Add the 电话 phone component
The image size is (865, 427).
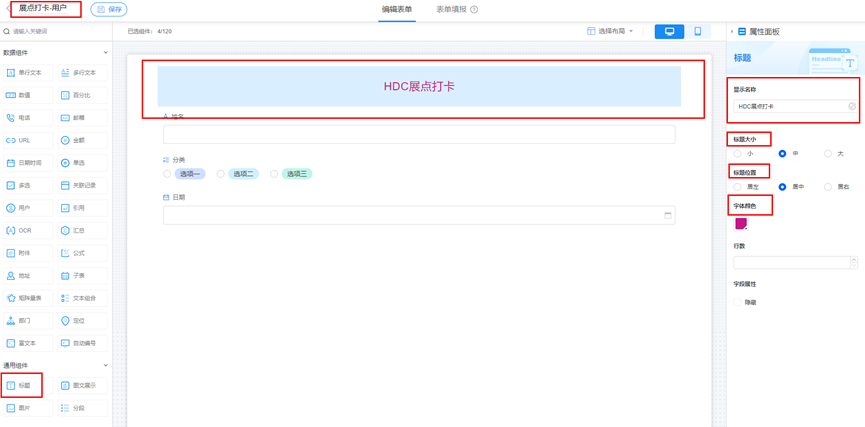coord(28,118)
